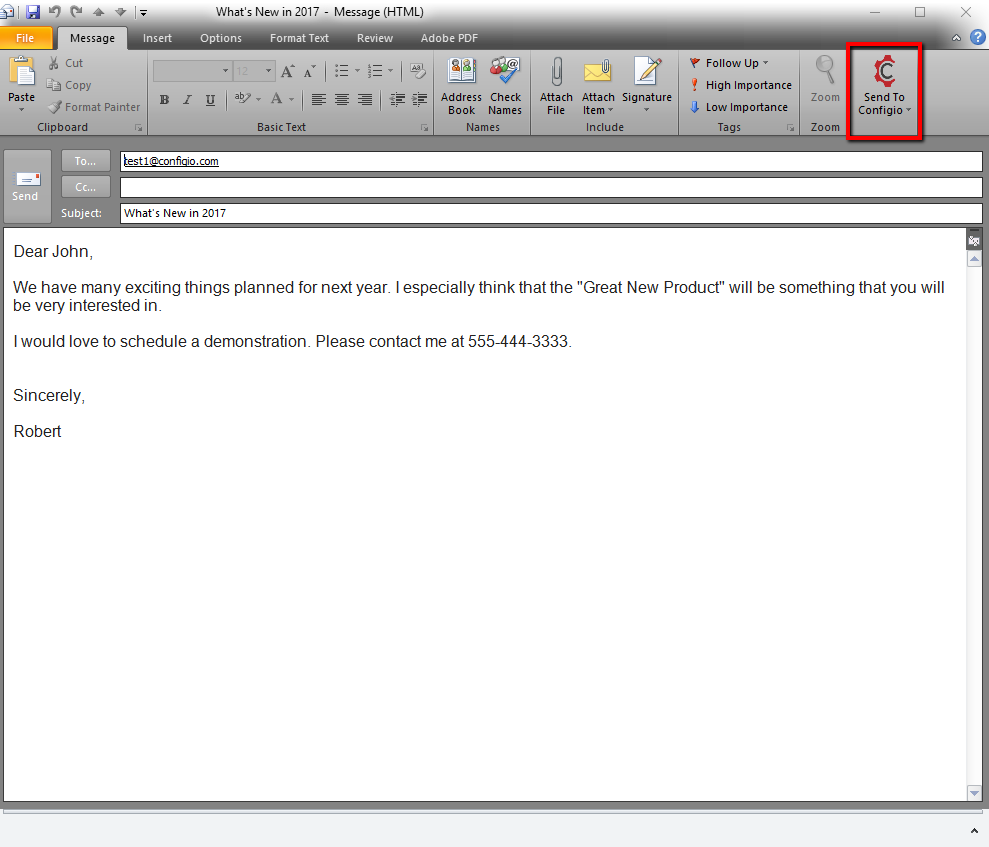The width and height of the screenshot is (989, 847).
Task: Go to previous item arrow
Action: coord(98,12)
